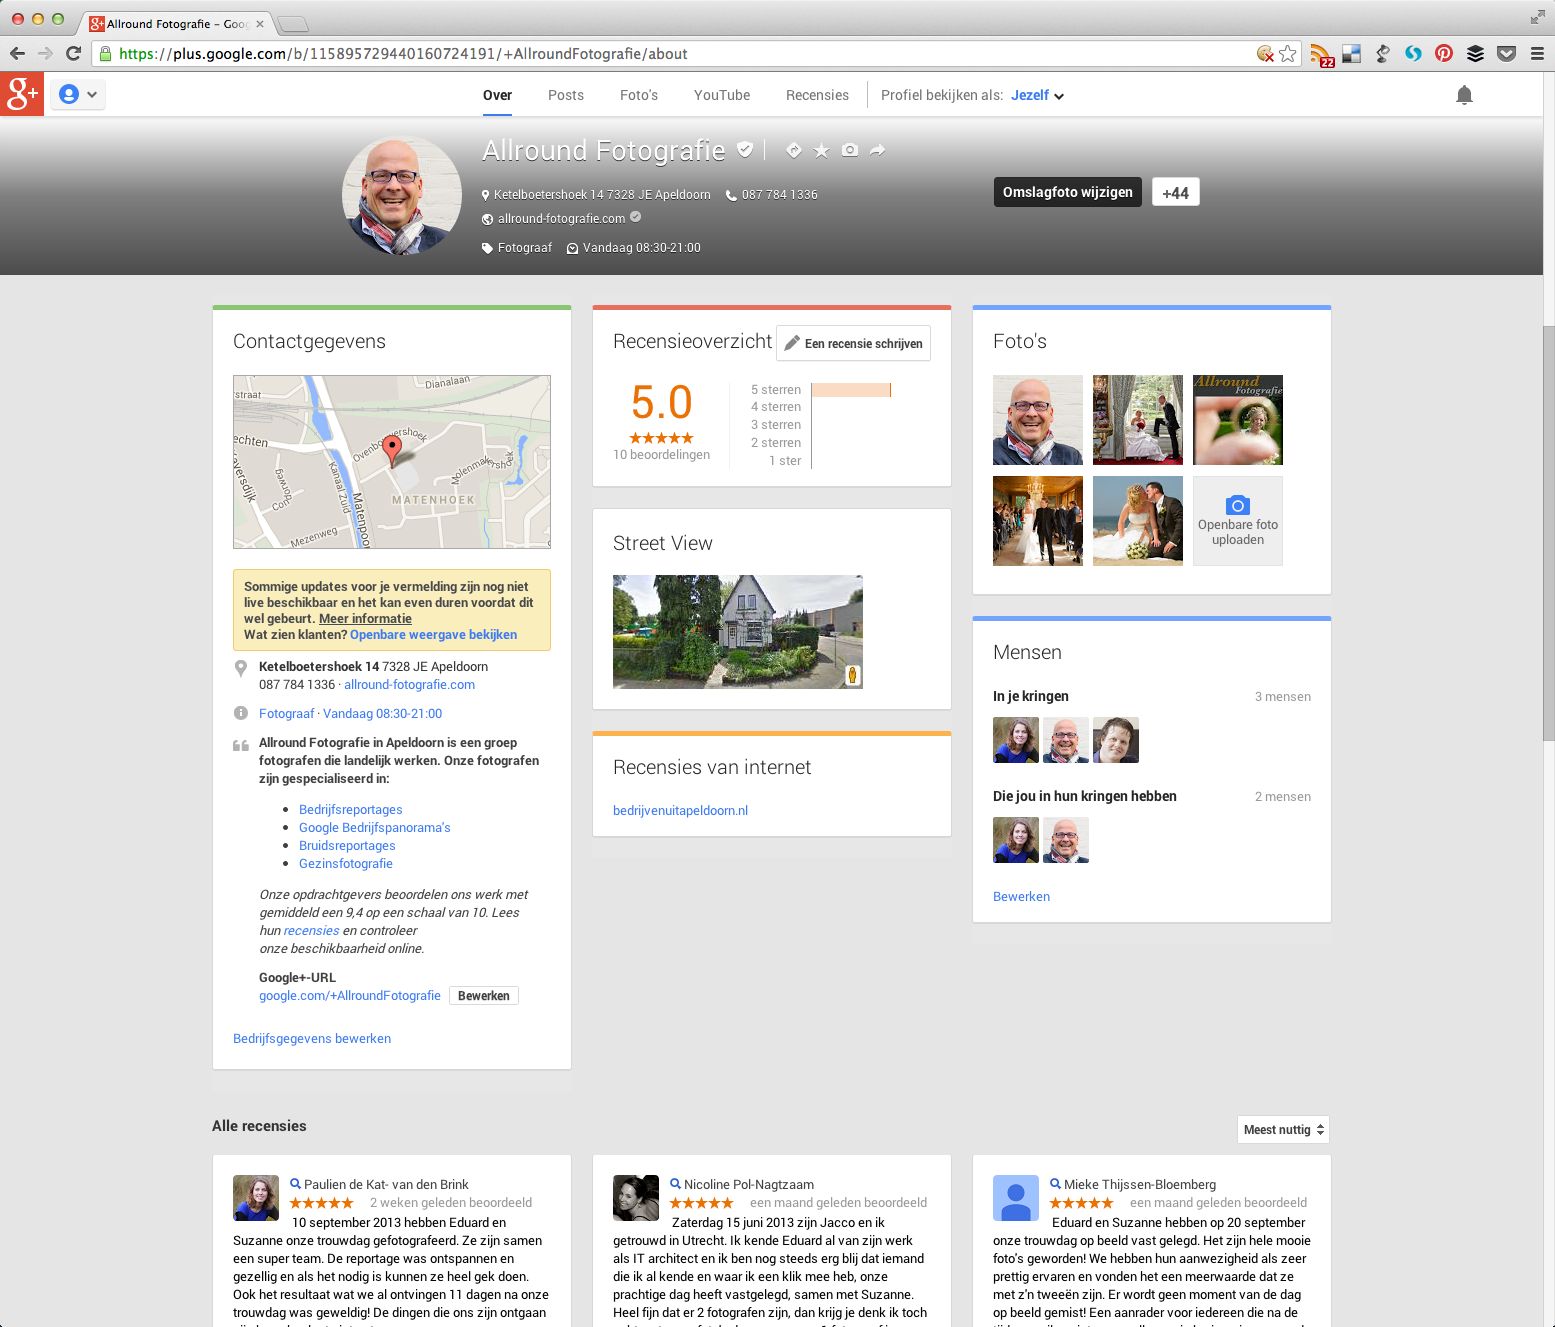Open the notifications bell
Viewport: 1555px width, 1327px height.
pos(1464,95)
